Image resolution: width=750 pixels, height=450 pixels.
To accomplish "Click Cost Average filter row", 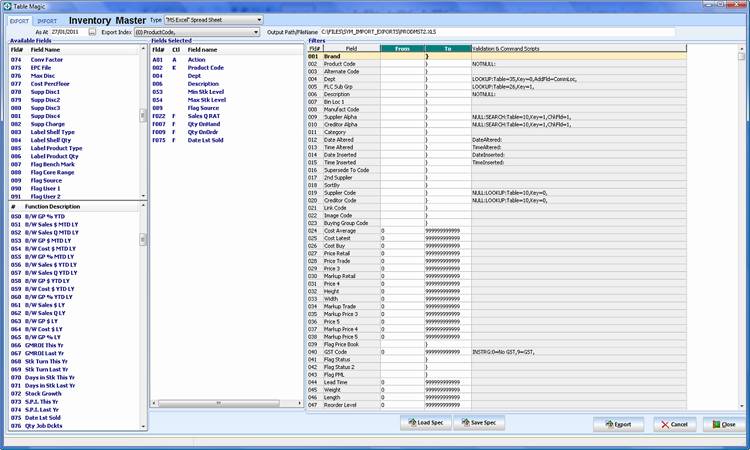I will tap(496, 230).
